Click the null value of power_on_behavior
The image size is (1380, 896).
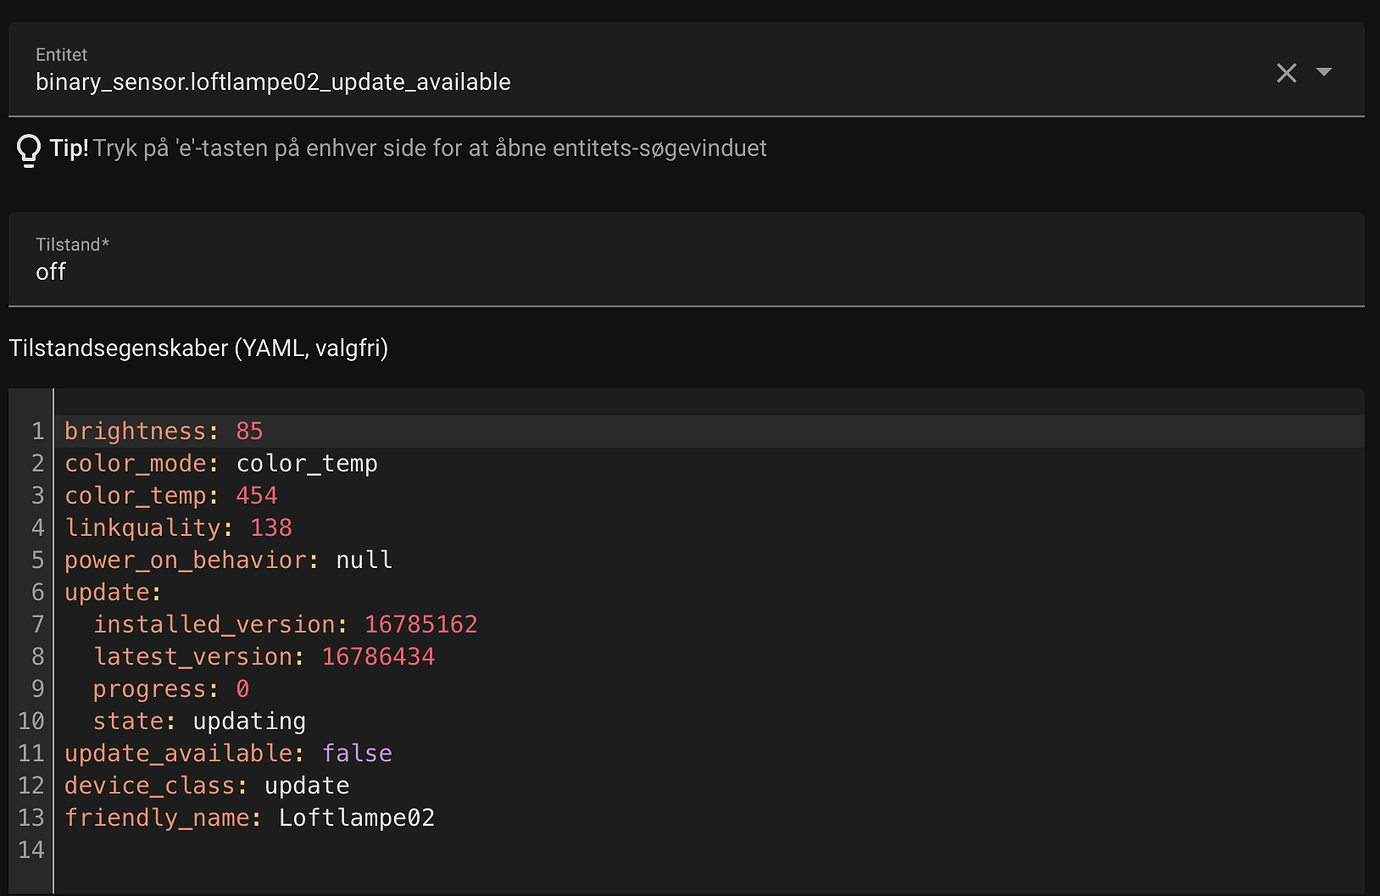click(x=364, y=560)
